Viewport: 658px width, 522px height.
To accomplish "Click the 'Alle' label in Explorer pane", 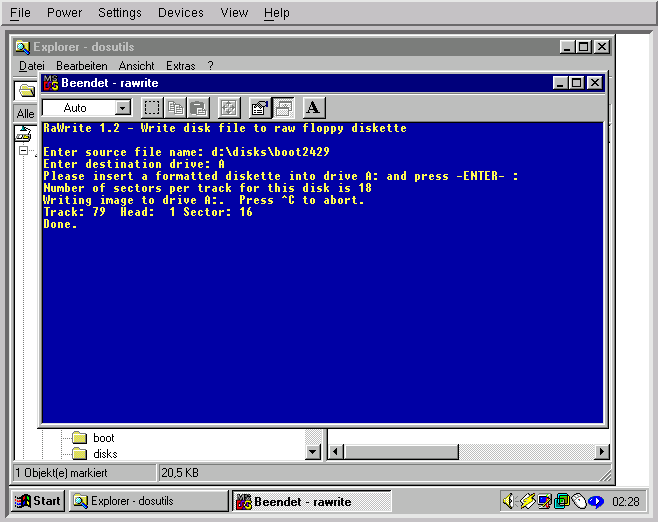I will tap(26, 114).
